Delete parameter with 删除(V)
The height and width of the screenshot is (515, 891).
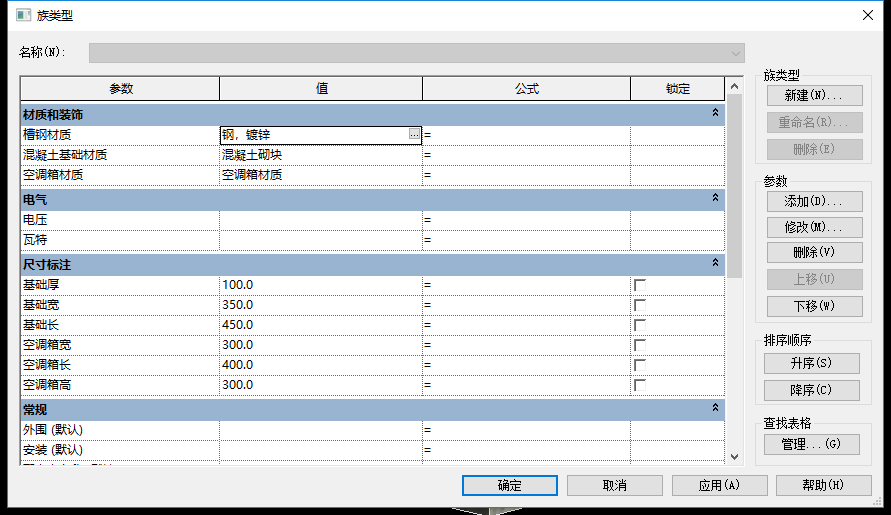(x=814, y=252)
